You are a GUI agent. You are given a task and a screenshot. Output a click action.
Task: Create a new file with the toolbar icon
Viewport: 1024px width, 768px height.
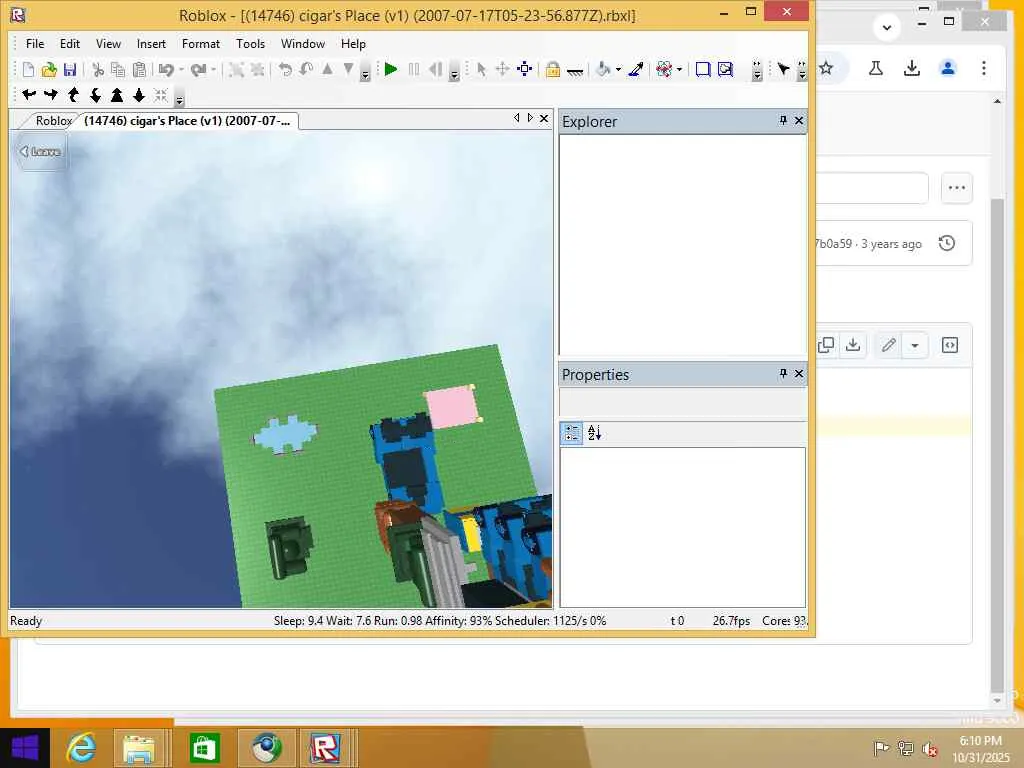click(x=28, y=69)
